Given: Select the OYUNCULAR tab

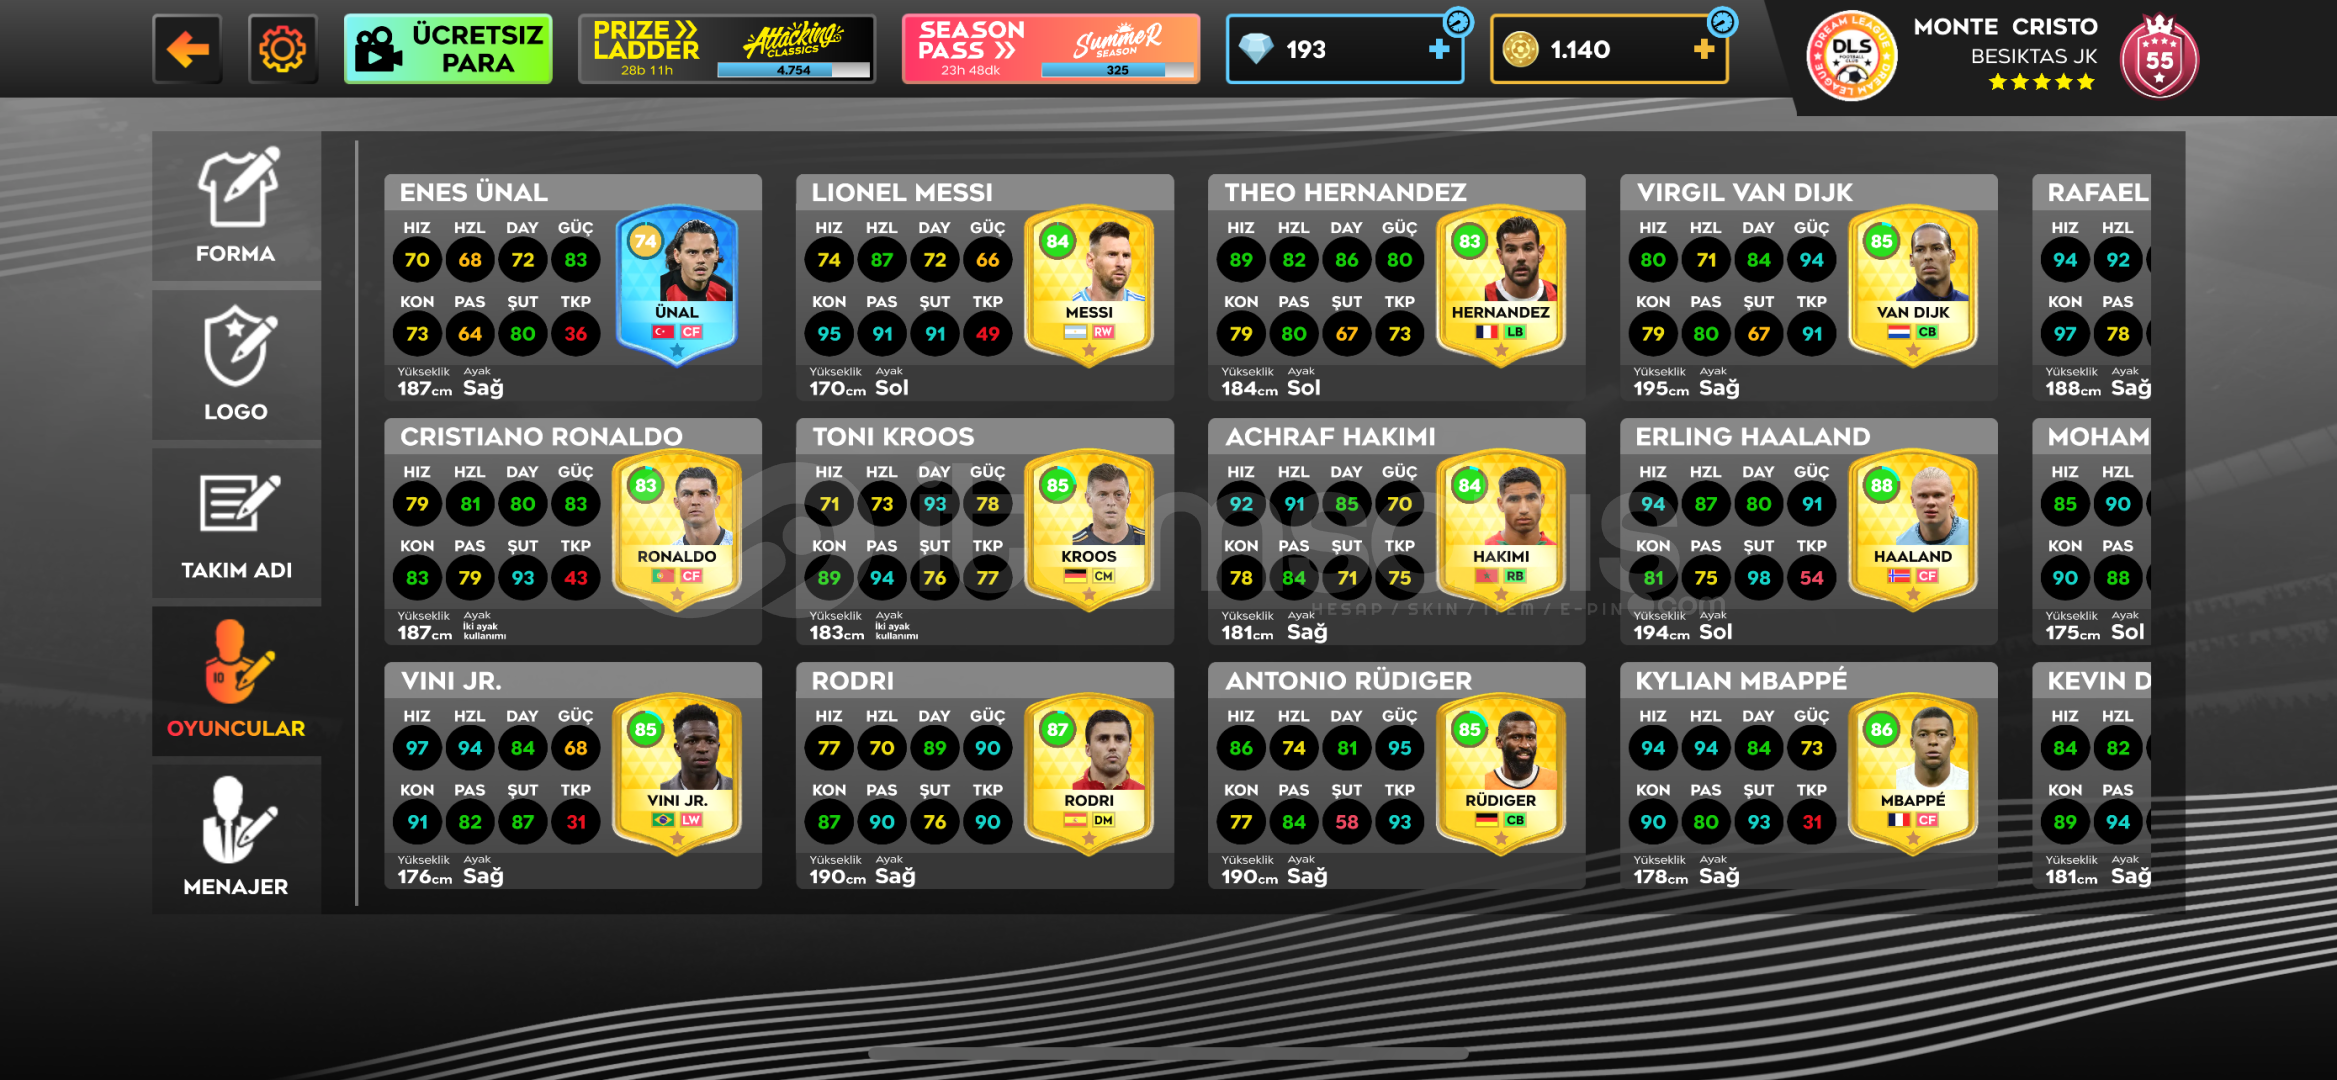Looking at the screenshot, I should click(x=237, y=682).
